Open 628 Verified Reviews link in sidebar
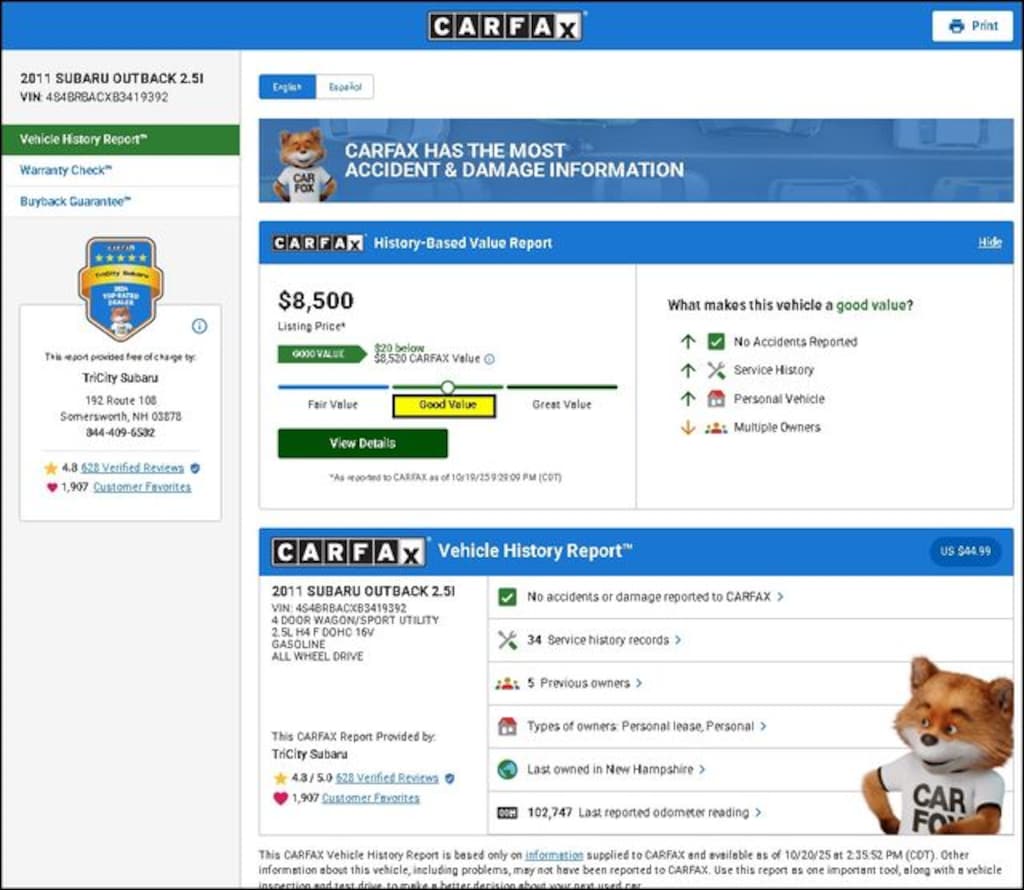 (132, 468)
